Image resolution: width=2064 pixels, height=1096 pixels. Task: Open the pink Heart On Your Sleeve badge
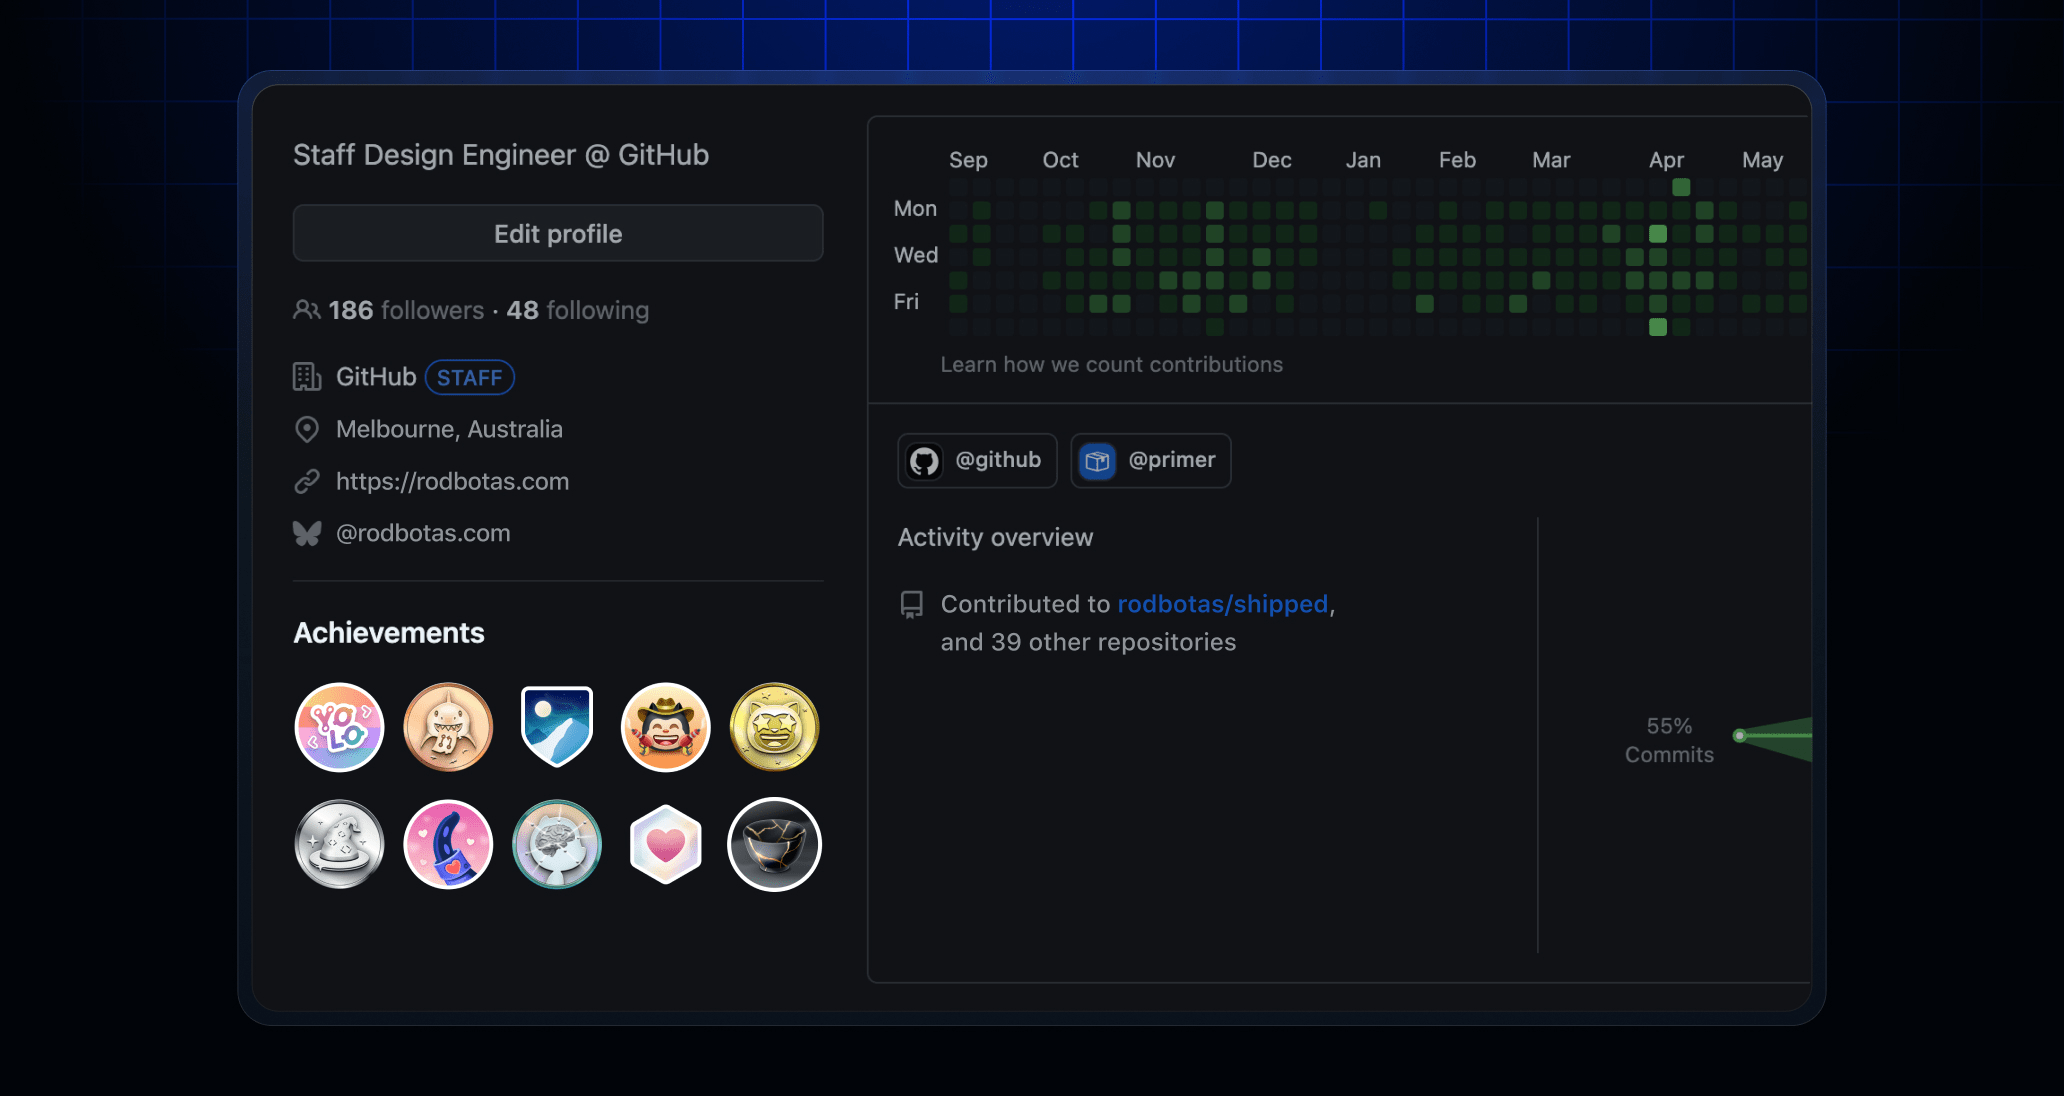coord(448,844)
